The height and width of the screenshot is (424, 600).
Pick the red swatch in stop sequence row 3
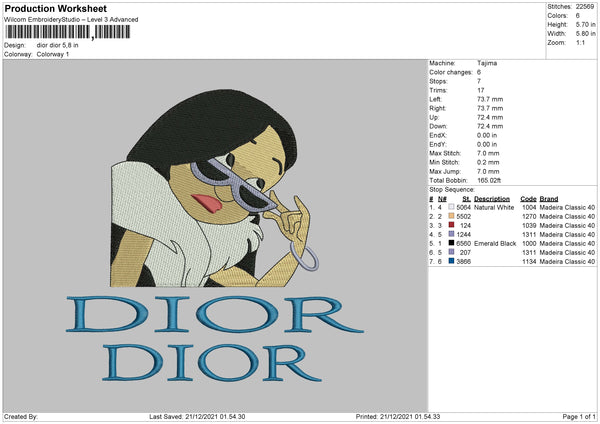(x=452, y=225)
